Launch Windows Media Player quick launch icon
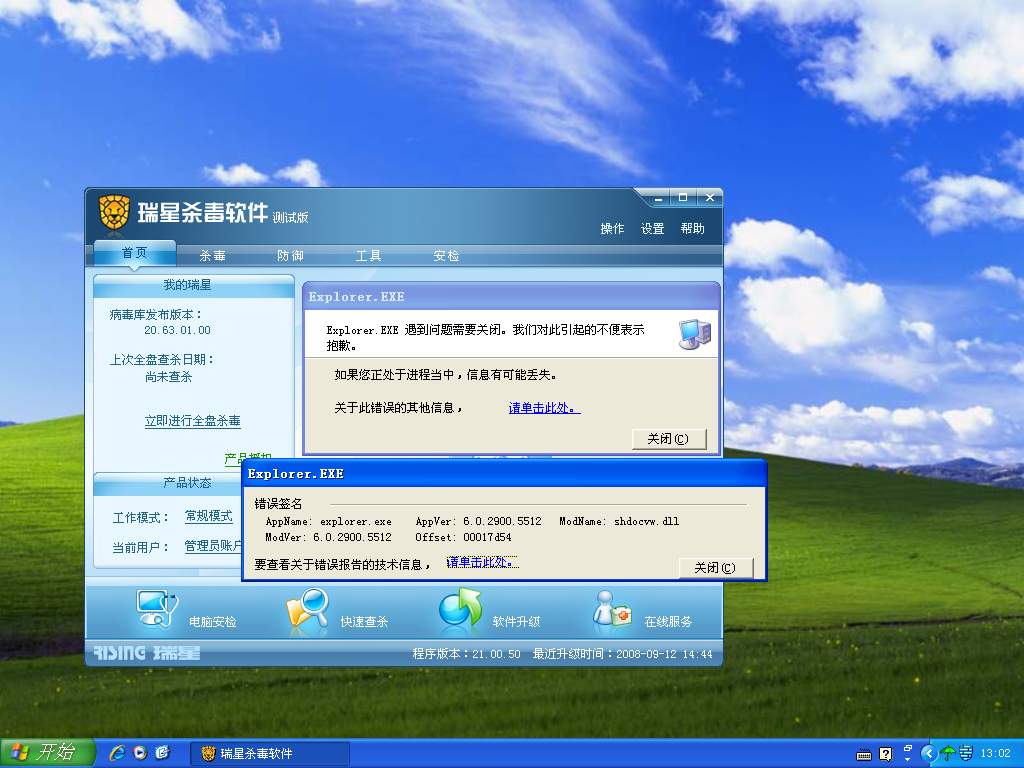Screen dimensions: 1024x768 pyautogui.click(x=140, y=753)
